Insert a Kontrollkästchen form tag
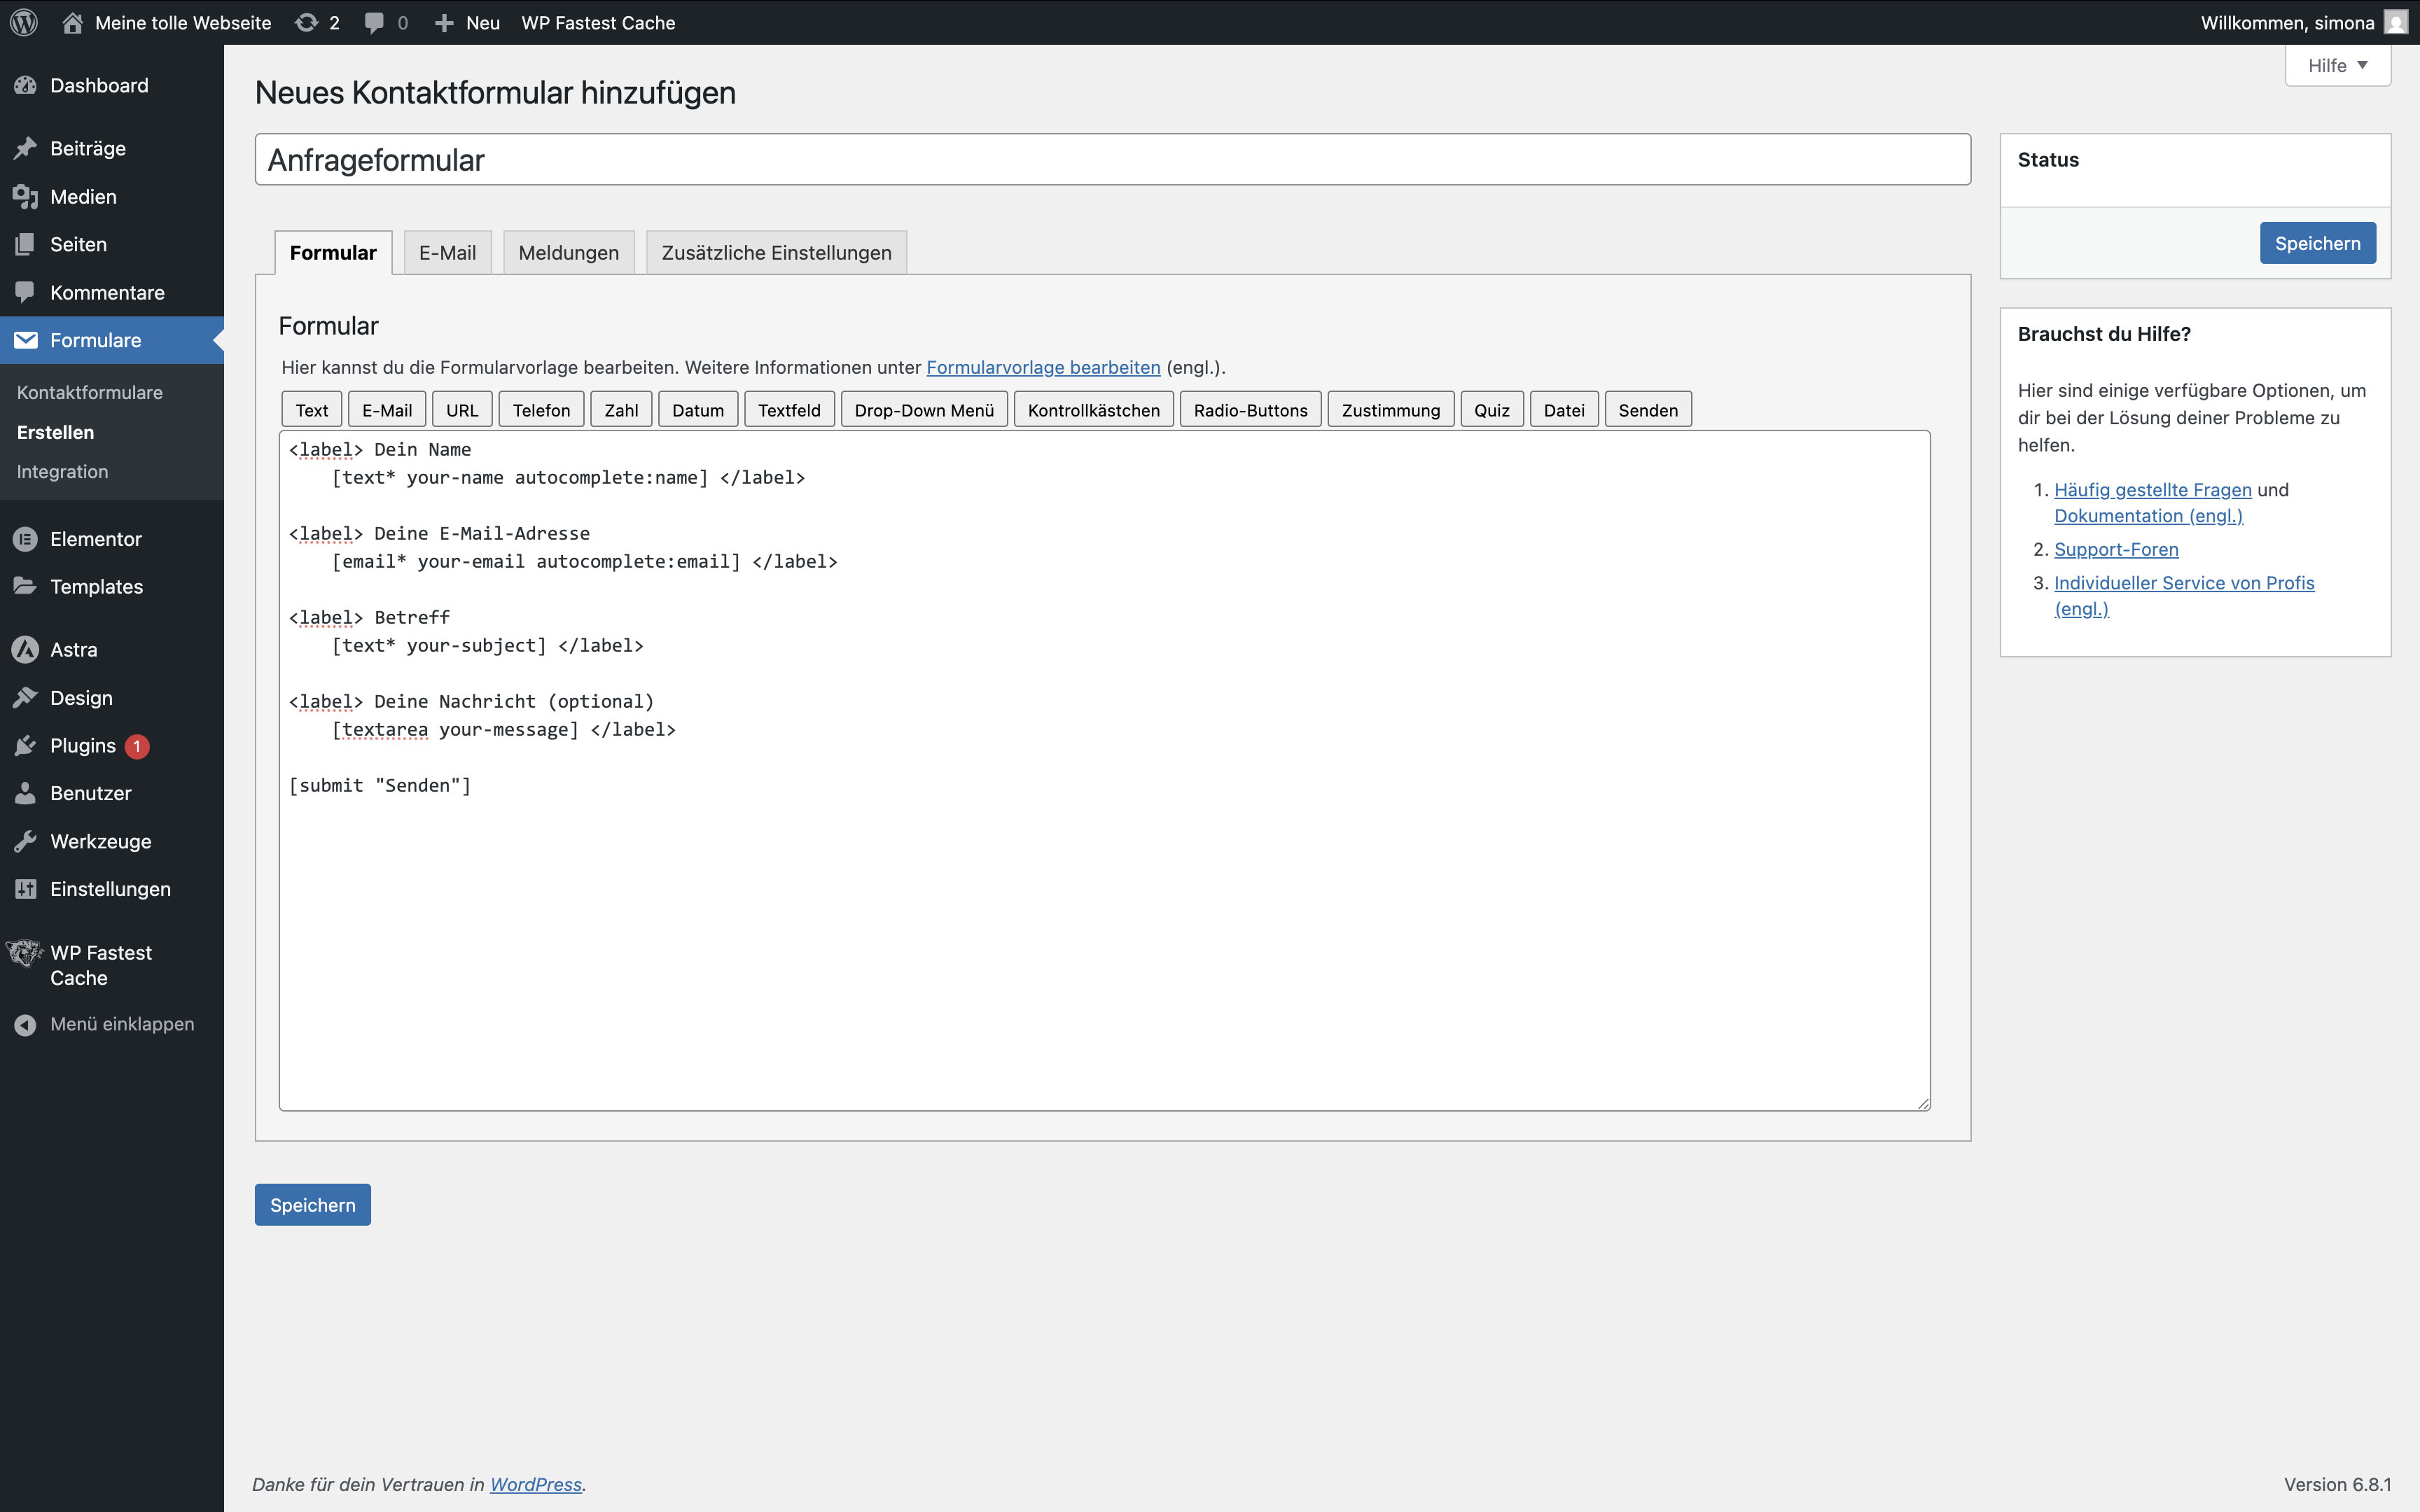 click(x=1093, y=410)
